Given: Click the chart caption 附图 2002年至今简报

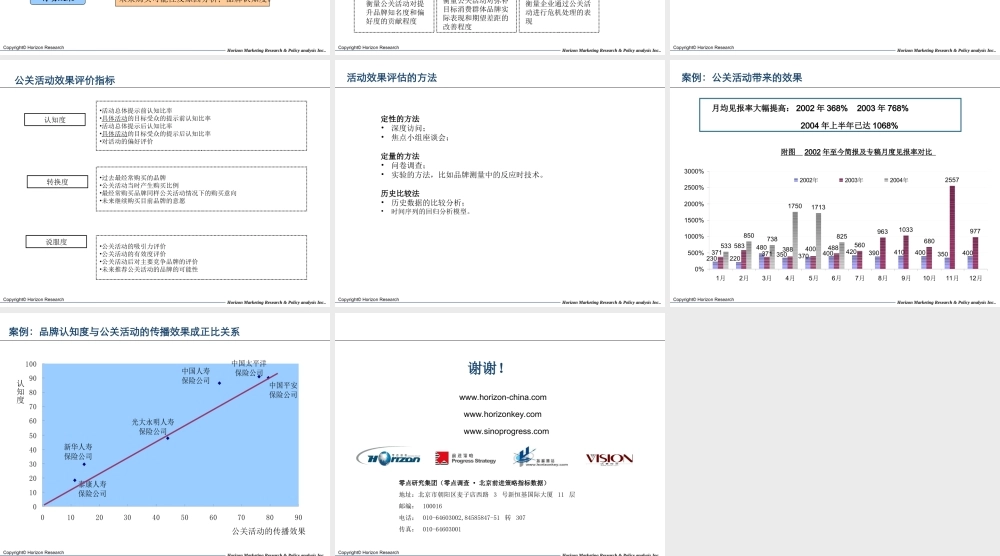Looking at the screenshot, I should (857, 152).
